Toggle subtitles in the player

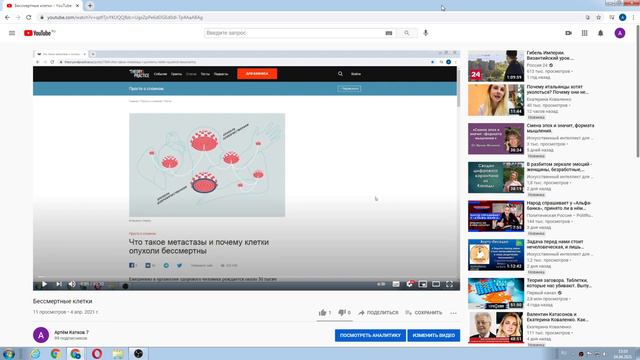point(396,284)
